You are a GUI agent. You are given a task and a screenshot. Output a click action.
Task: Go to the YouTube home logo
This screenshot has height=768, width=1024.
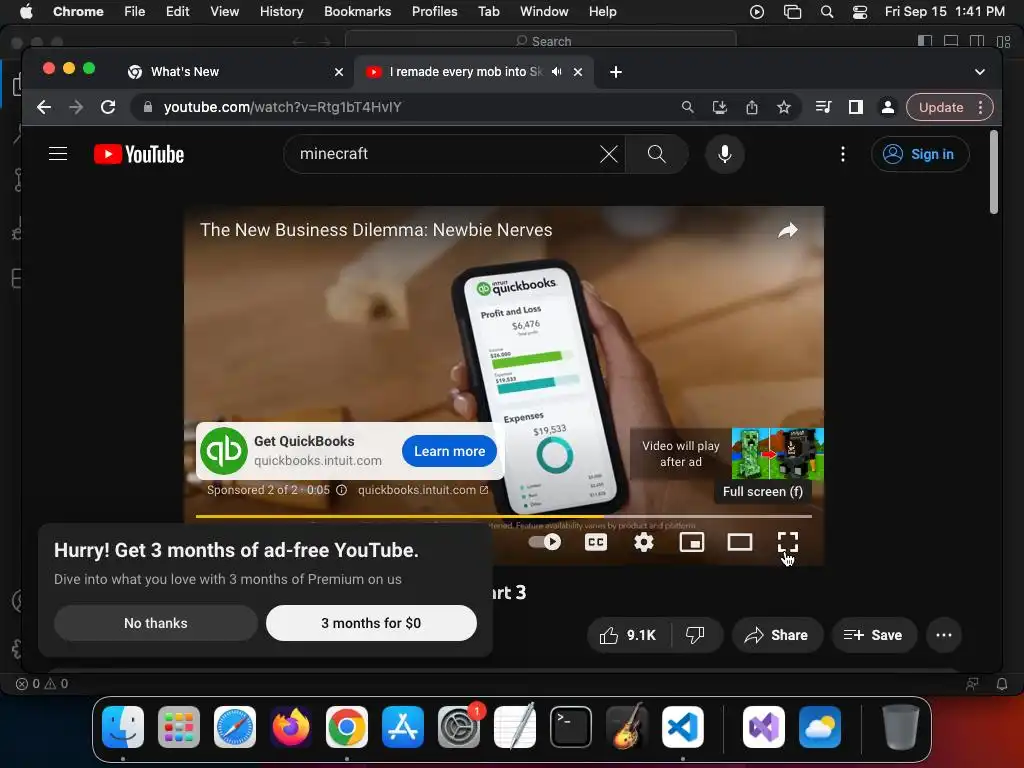pyautogui.click(x=139, y=154)
